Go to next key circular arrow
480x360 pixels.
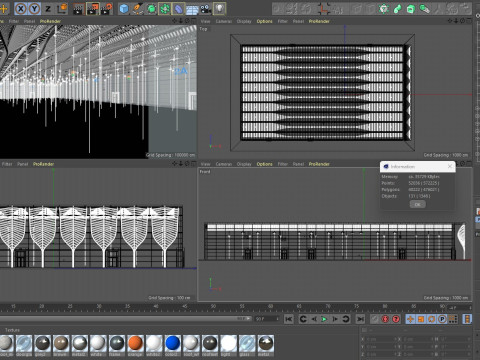point(346,319)
